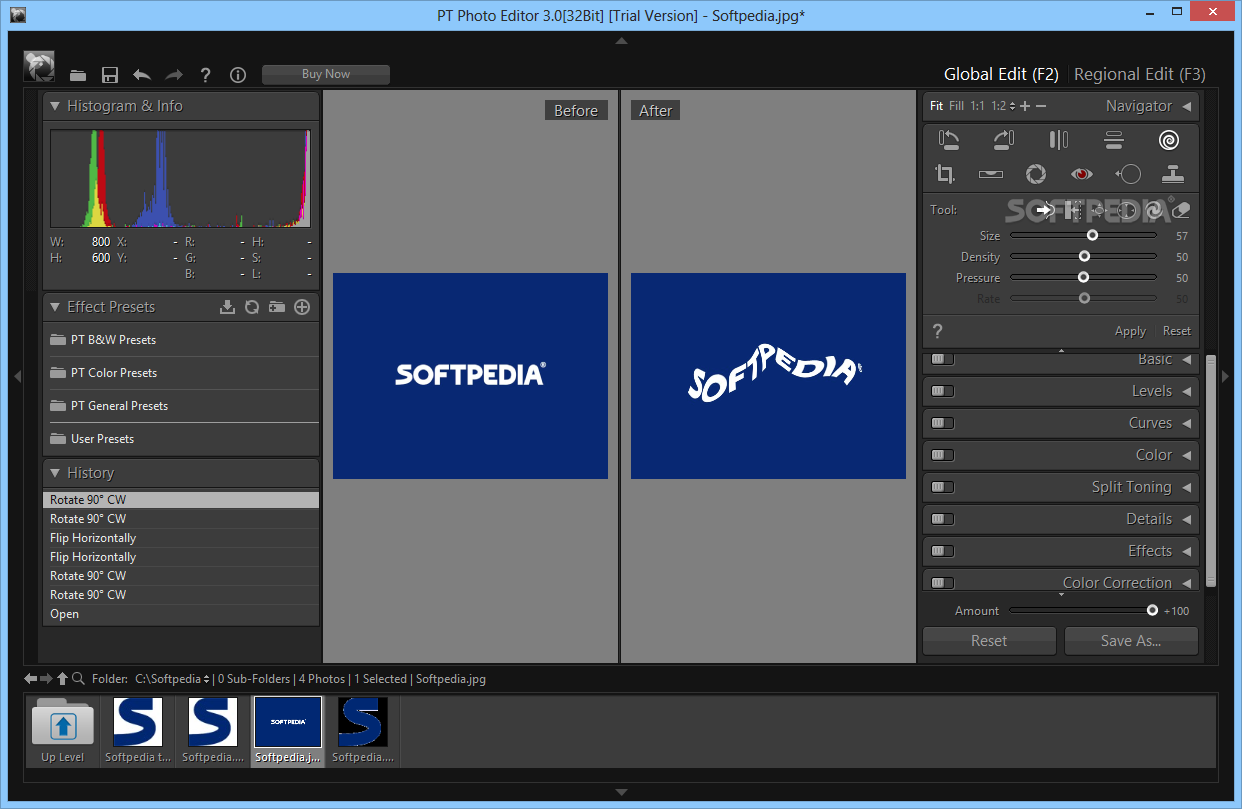Flip the image vertically

[1113, 140]
